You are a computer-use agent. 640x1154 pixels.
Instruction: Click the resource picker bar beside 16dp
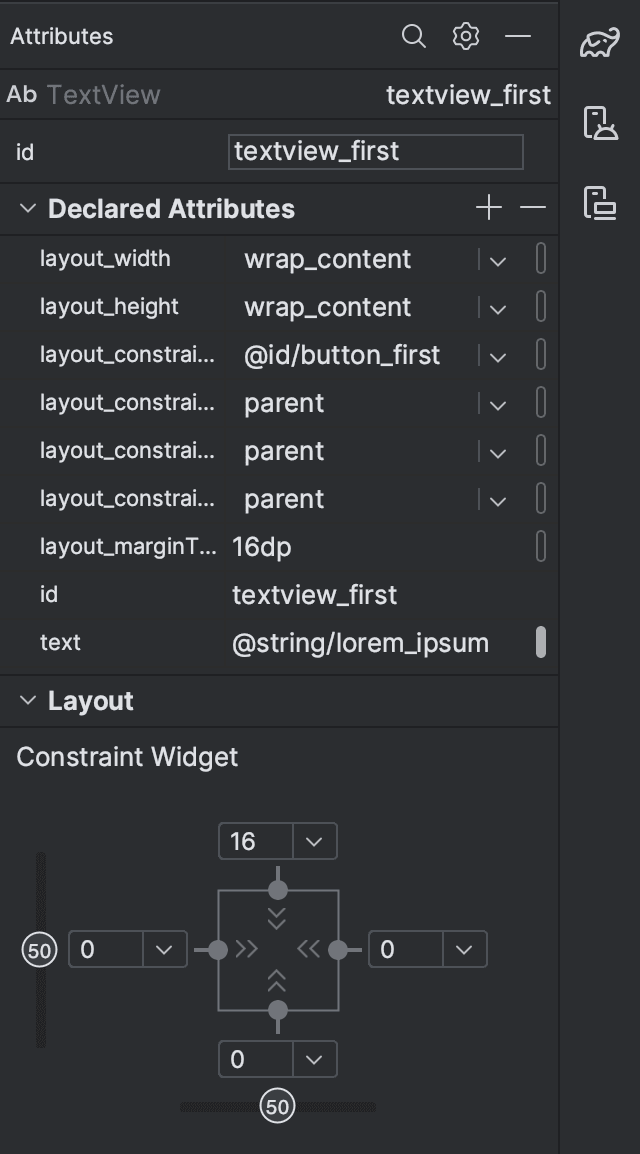coord(541,547)
